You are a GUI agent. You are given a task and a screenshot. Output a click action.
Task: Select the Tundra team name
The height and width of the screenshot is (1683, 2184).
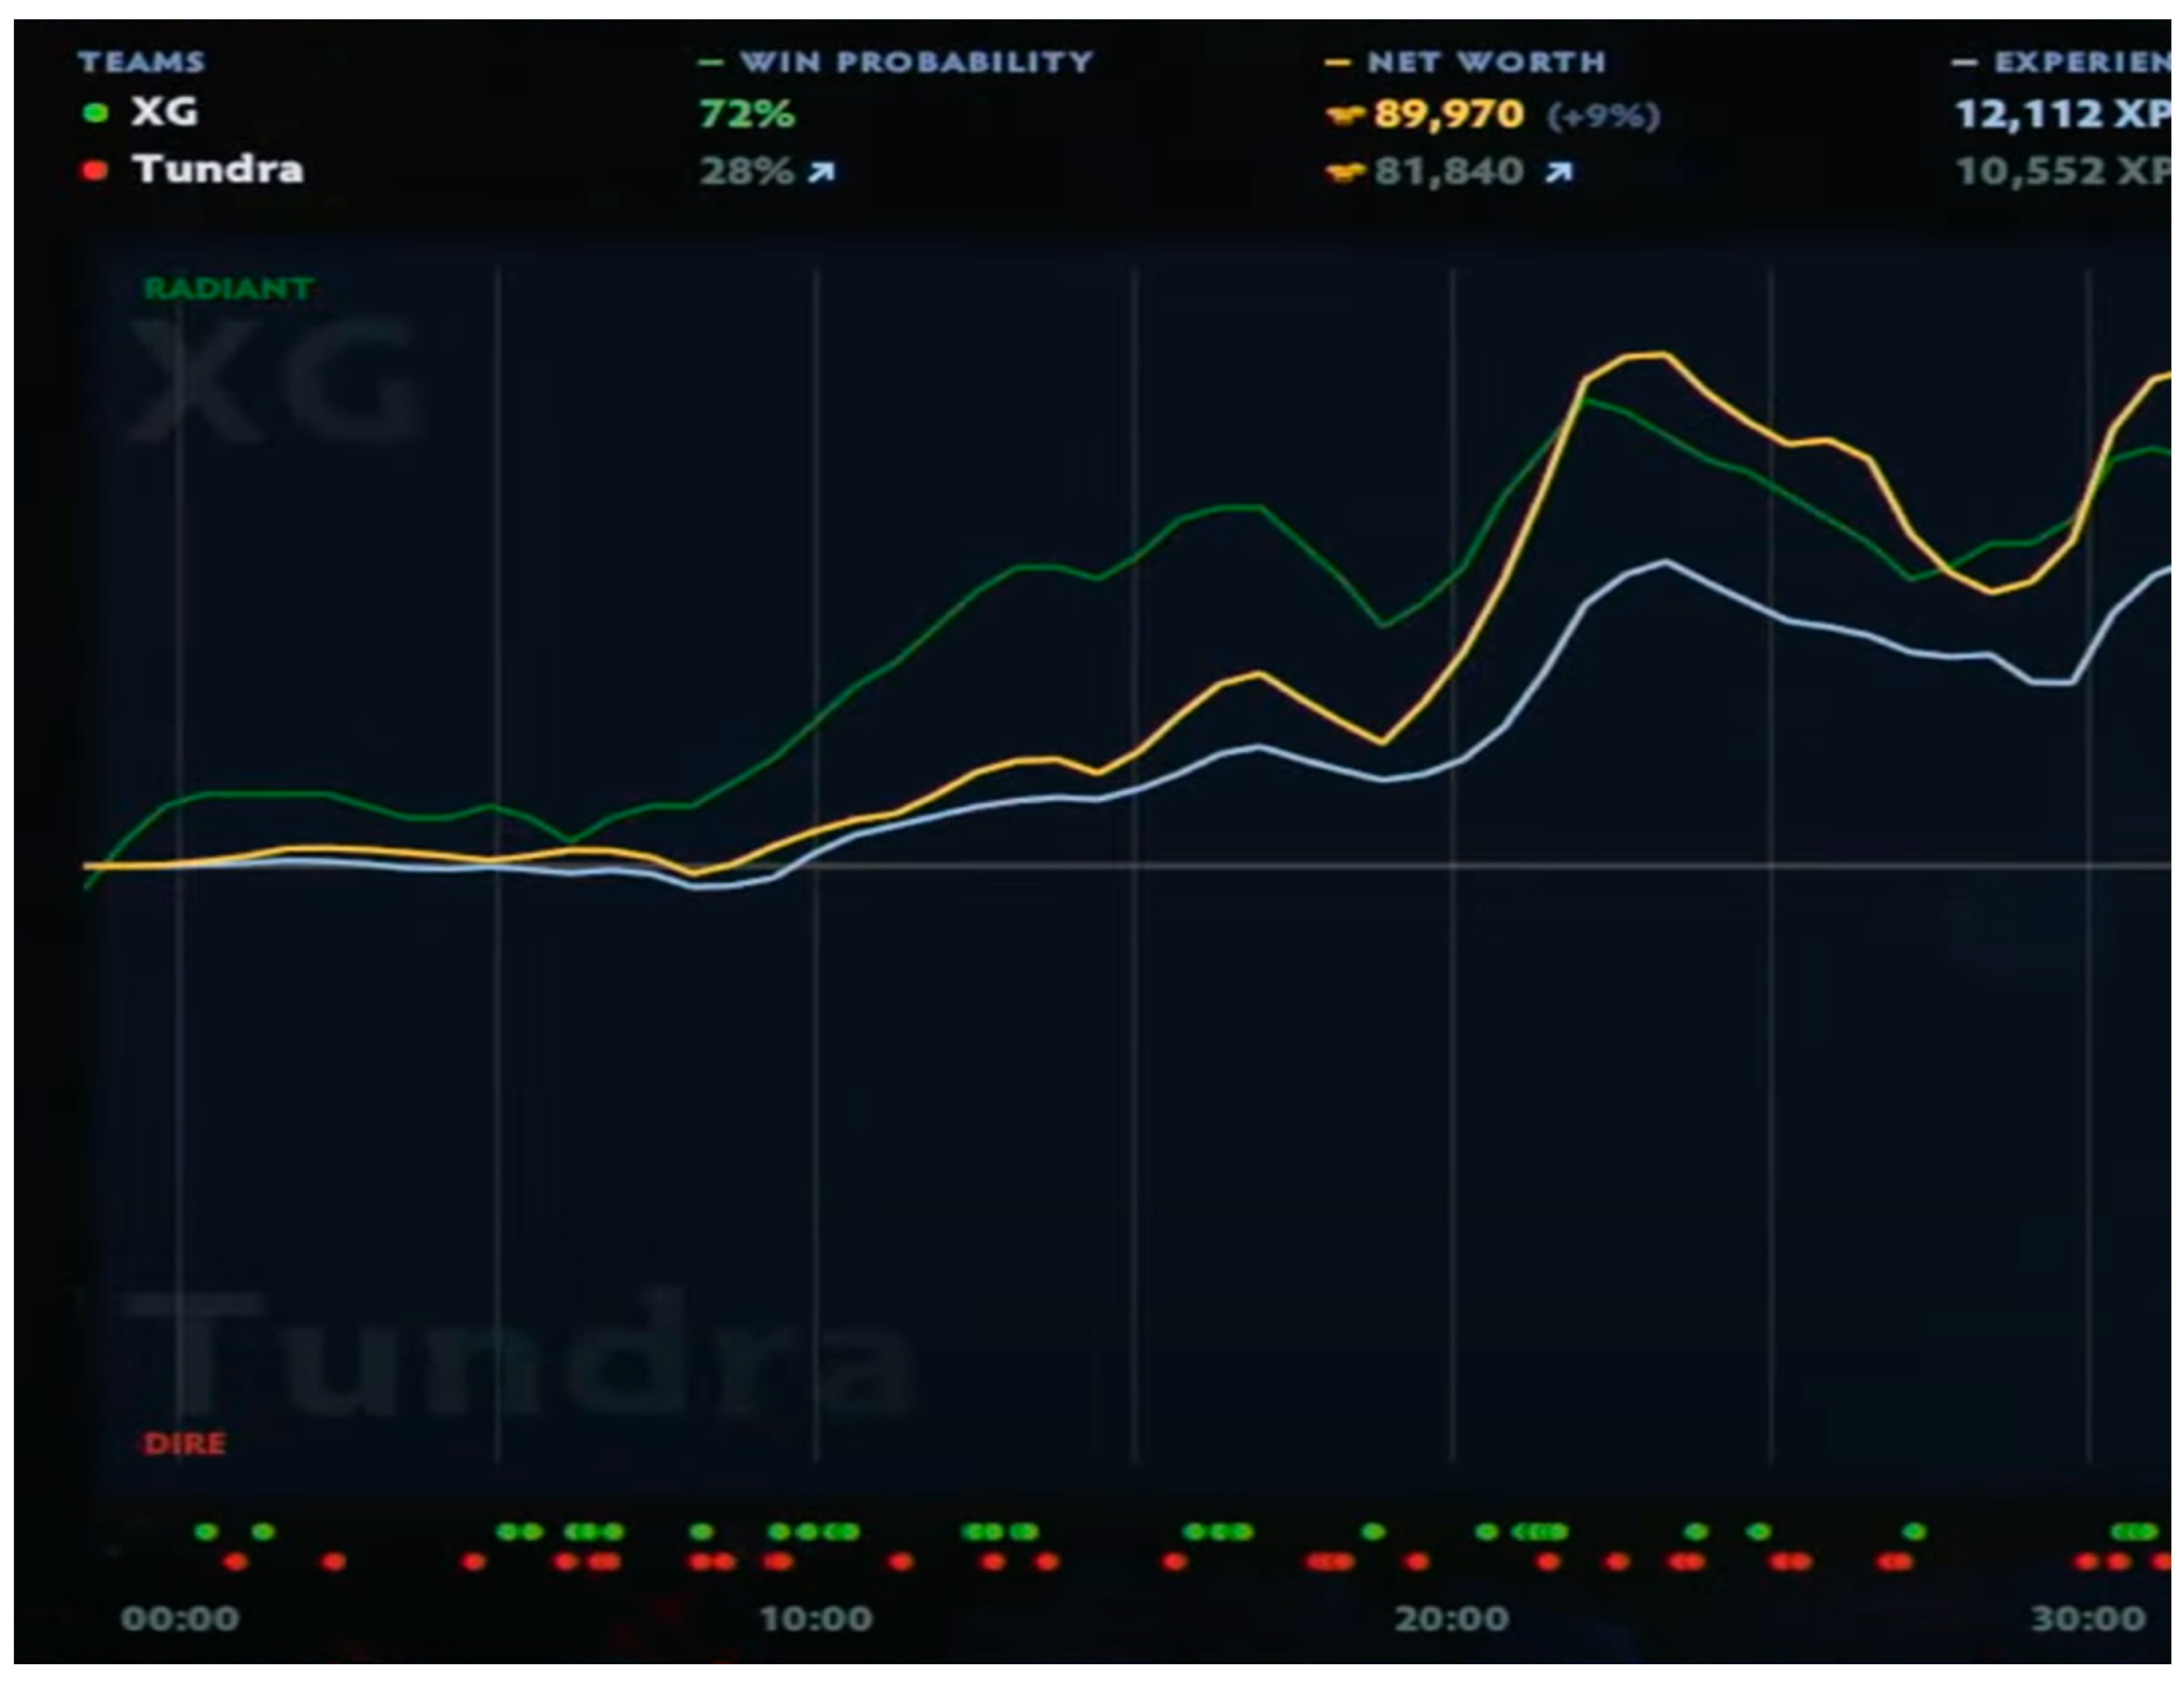point(218,169)
